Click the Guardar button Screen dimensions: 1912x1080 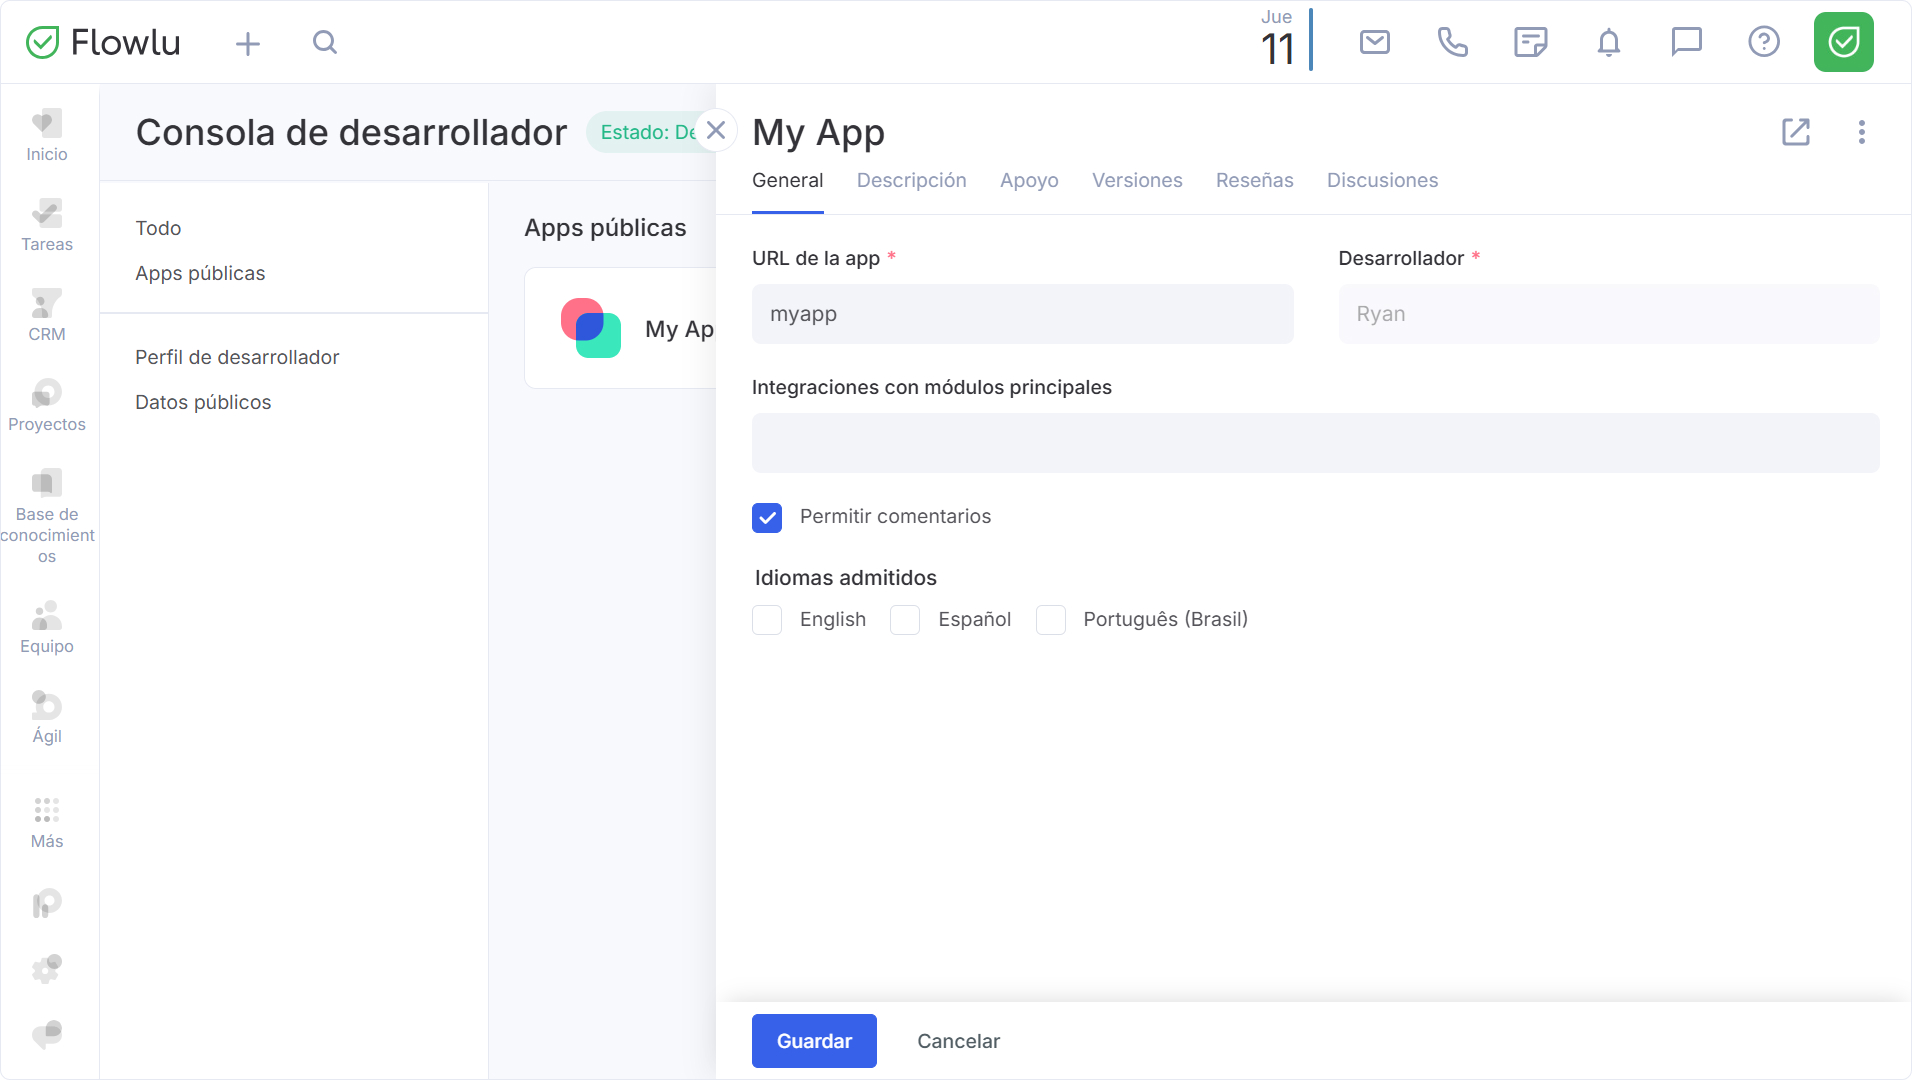tap(814, 1041)
